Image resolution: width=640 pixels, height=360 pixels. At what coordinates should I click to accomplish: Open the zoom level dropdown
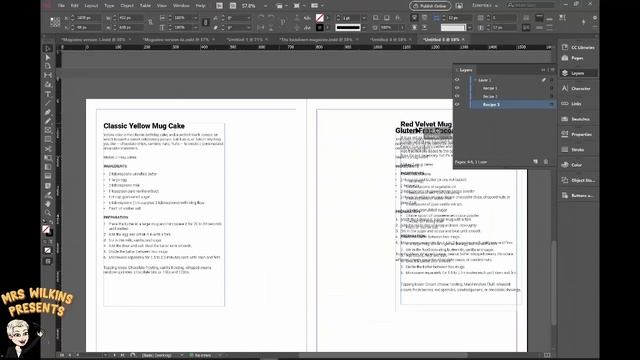tap(265, 6)
